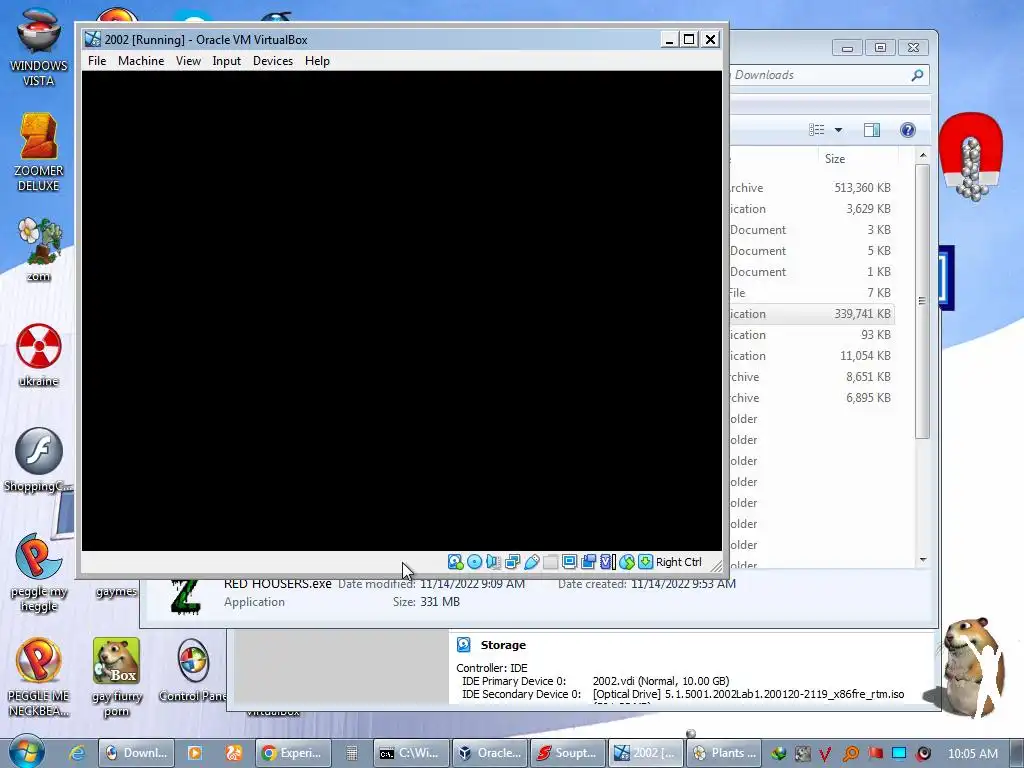Select the row with size 11,054 KB
This screenshot has width=1024, height=768.
coord(811,355)
